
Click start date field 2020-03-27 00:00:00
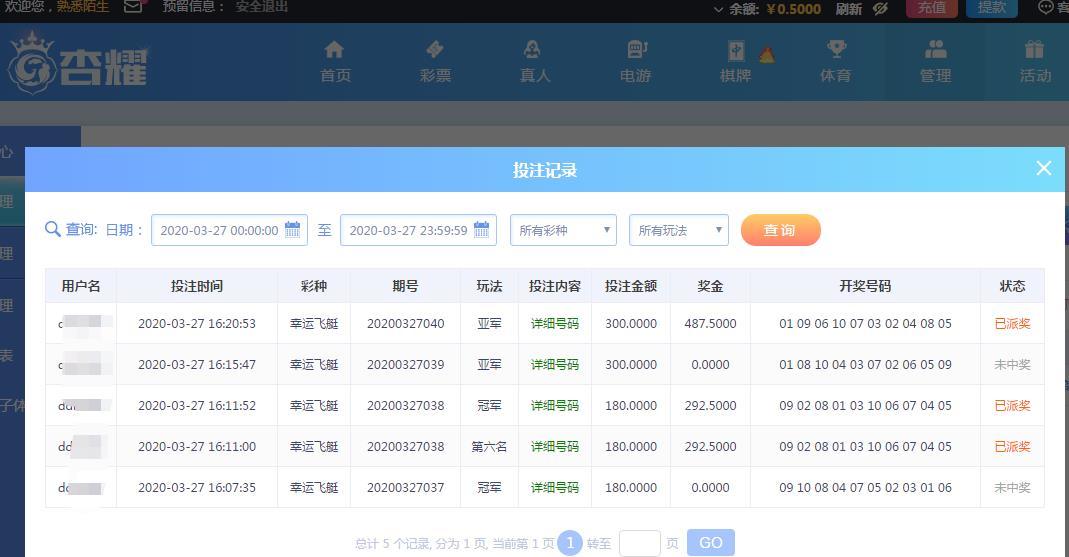point(229,230)
